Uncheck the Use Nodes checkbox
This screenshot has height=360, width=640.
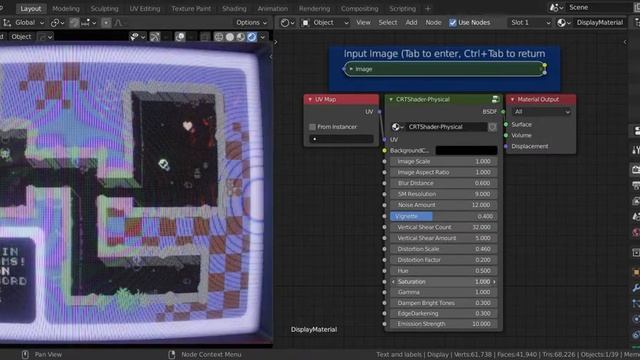[x=453, y=23]
